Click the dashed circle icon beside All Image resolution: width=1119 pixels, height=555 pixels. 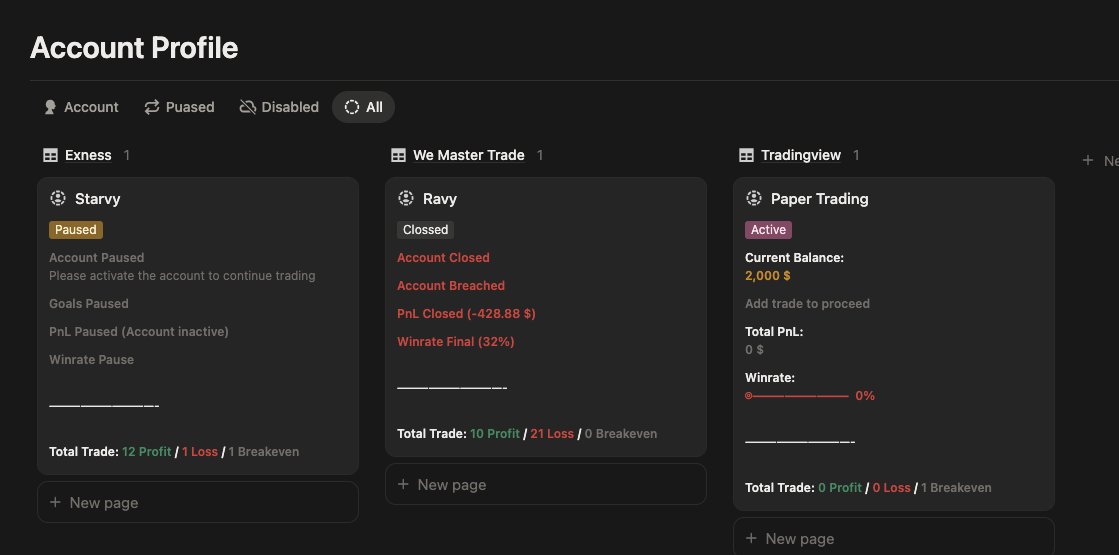point(352,107)
